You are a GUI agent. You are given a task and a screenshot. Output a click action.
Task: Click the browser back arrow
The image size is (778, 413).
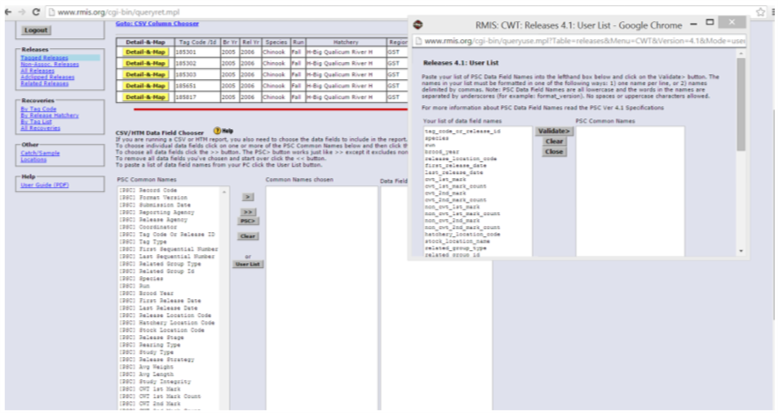(7, 12)
